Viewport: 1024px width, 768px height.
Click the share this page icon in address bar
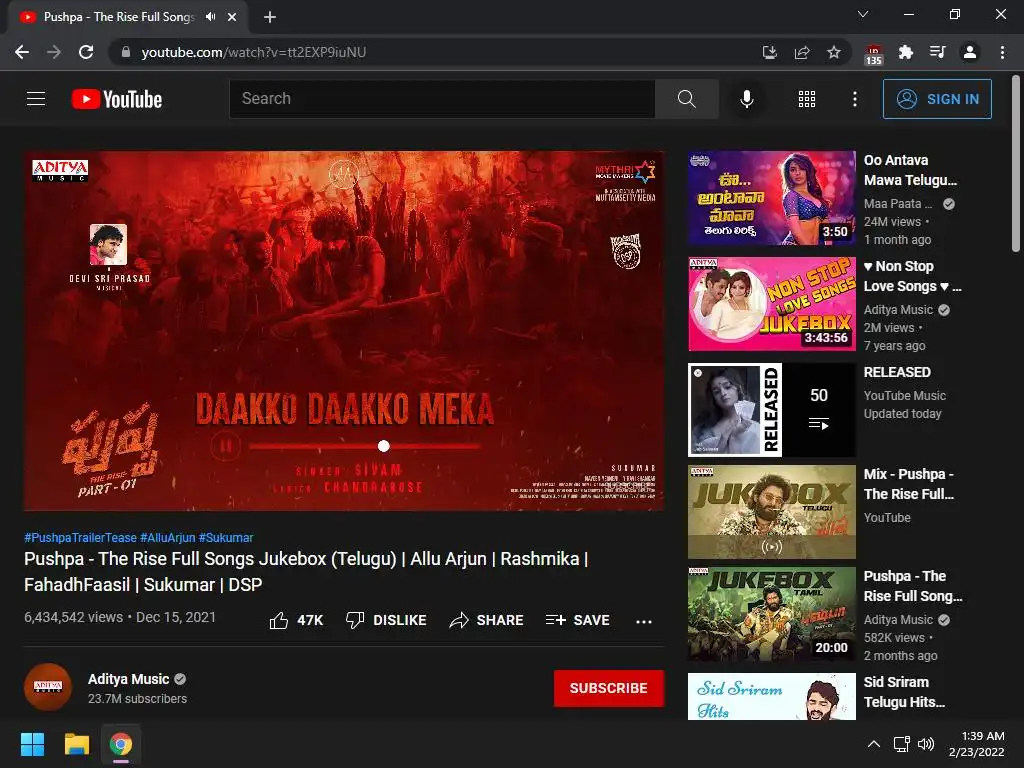click(x=802, y=52)
